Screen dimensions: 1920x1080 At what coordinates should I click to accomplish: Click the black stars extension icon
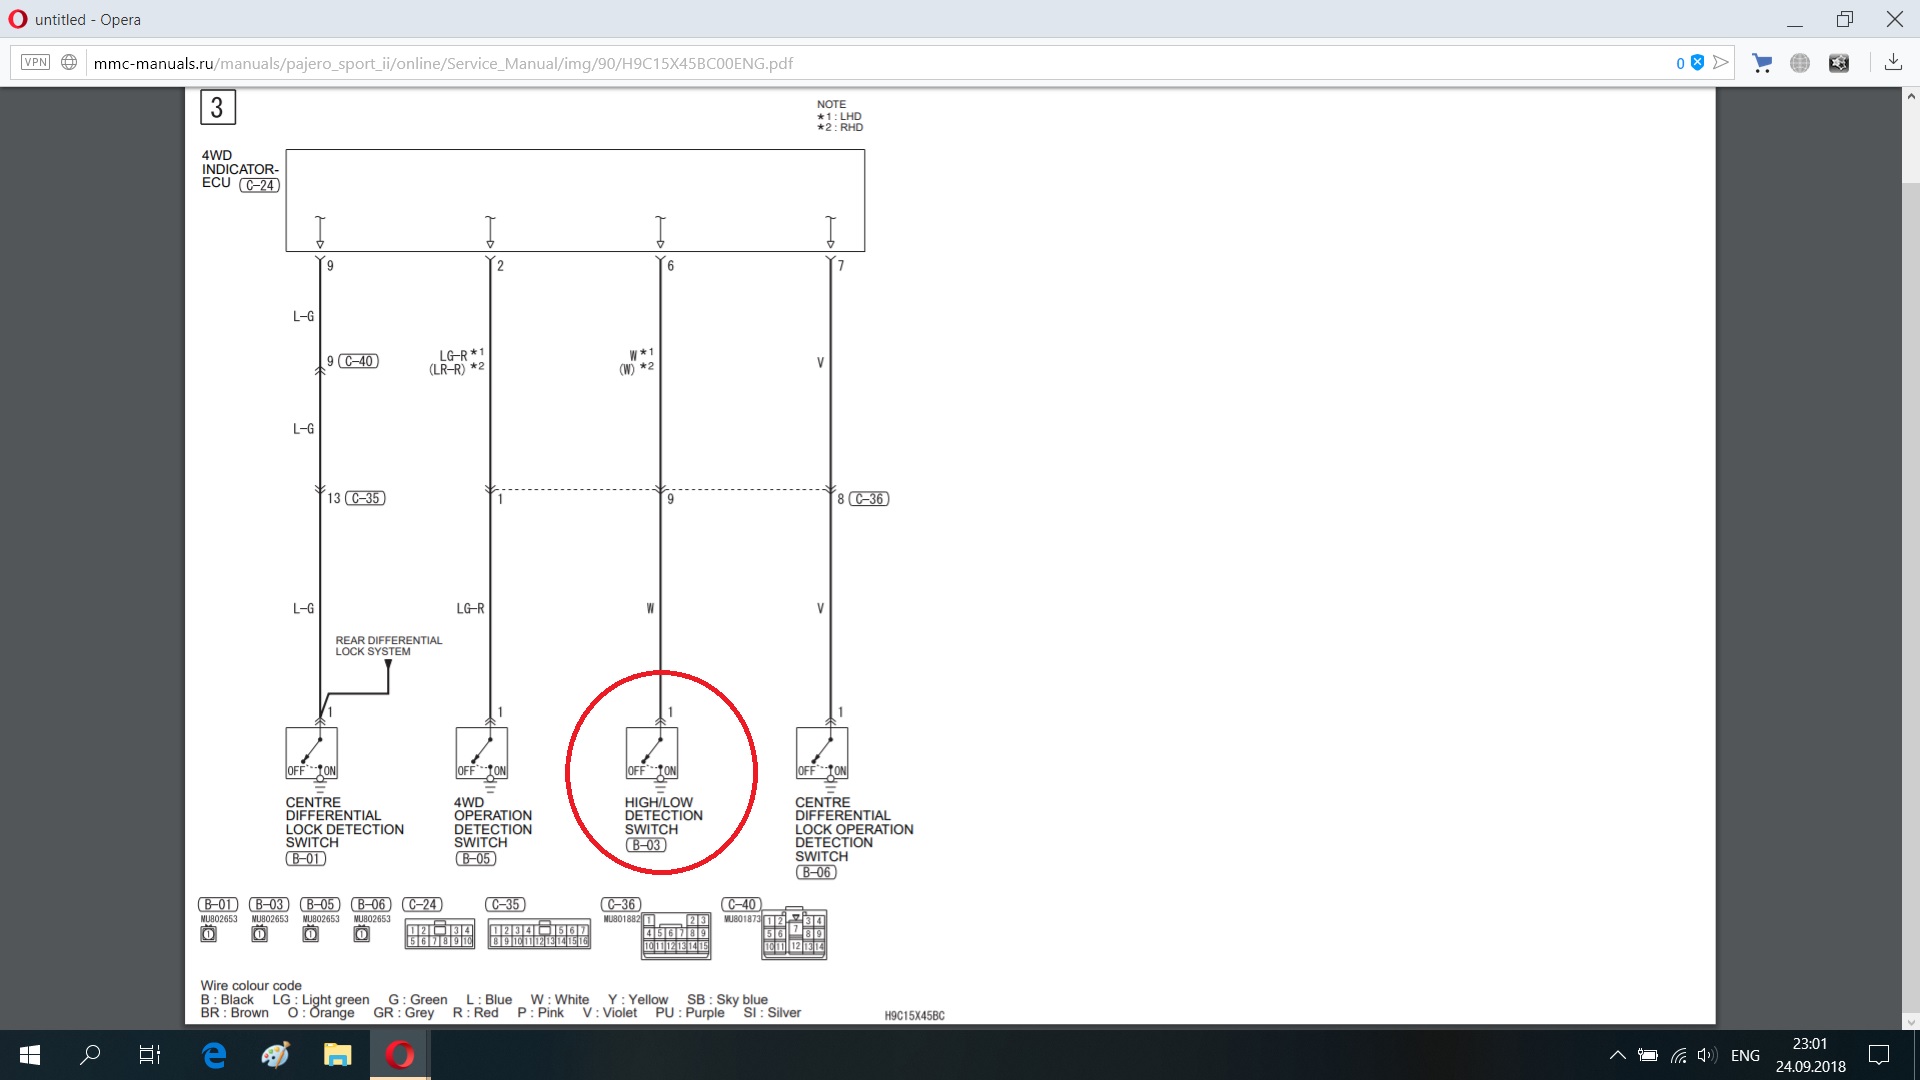tap(1839, 63)
